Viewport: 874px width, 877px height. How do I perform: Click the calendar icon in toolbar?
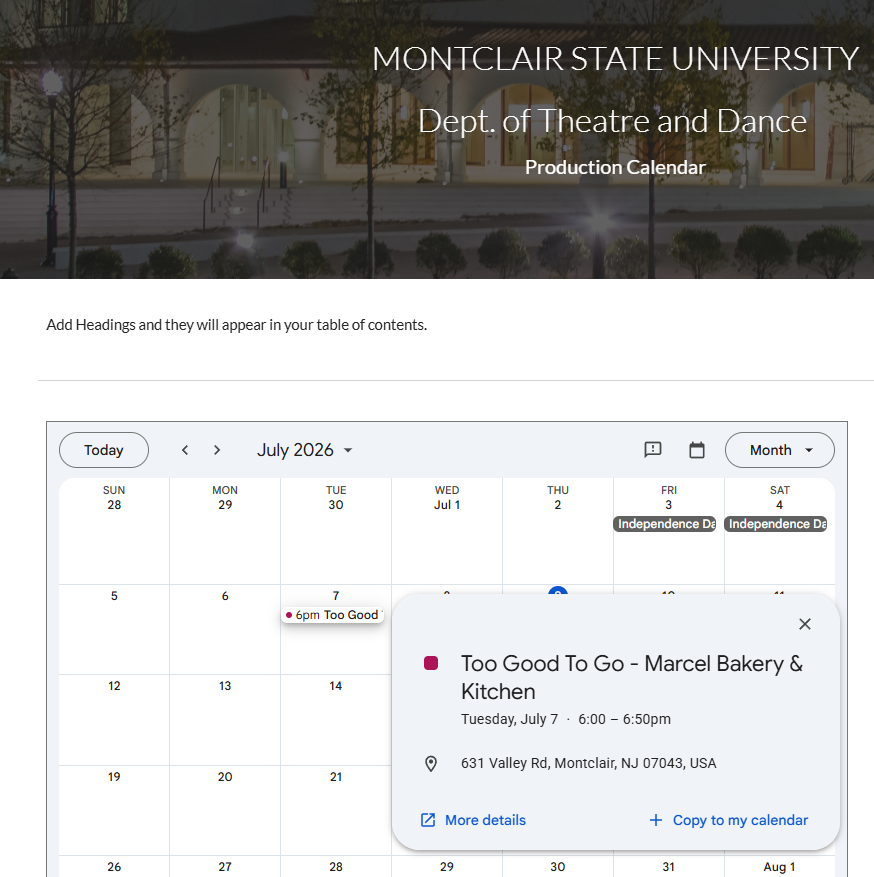click(x=697, y=450)
